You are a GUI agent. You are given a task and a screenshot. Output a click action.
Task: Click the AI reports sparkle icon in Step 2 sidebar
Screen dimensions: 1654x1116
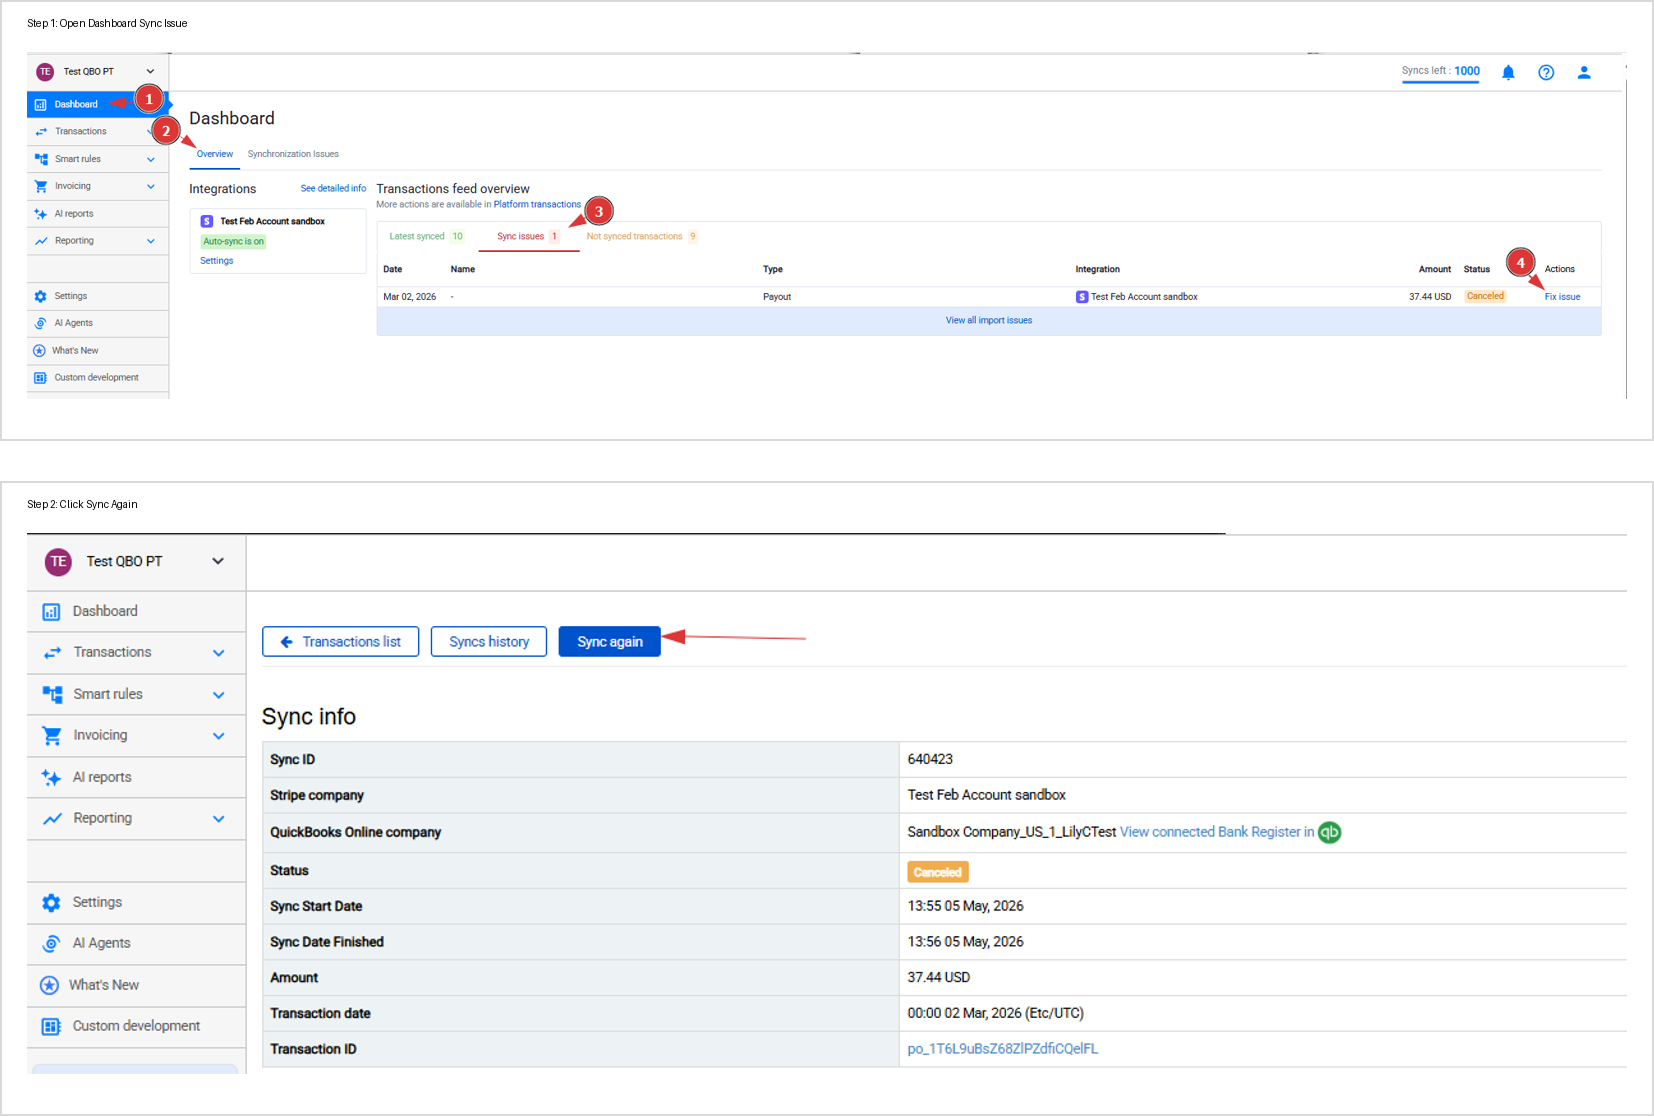pos(51,777)
